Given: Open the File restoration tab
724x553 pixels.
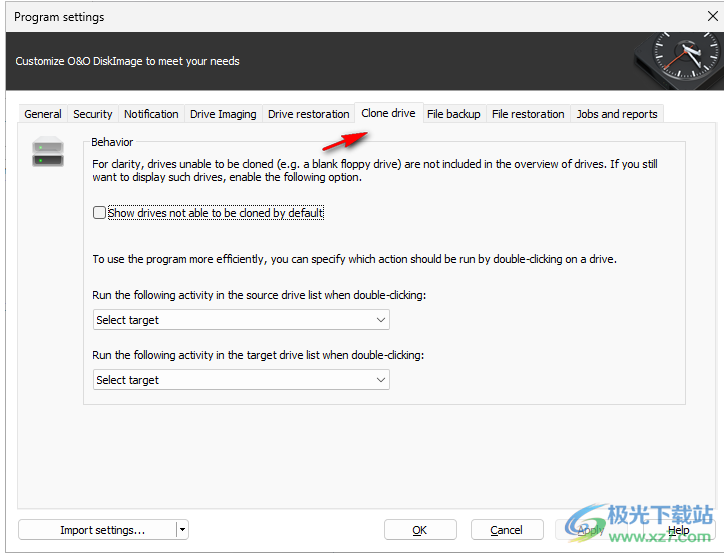Looking at the screenshot, I should coord(528,114).
